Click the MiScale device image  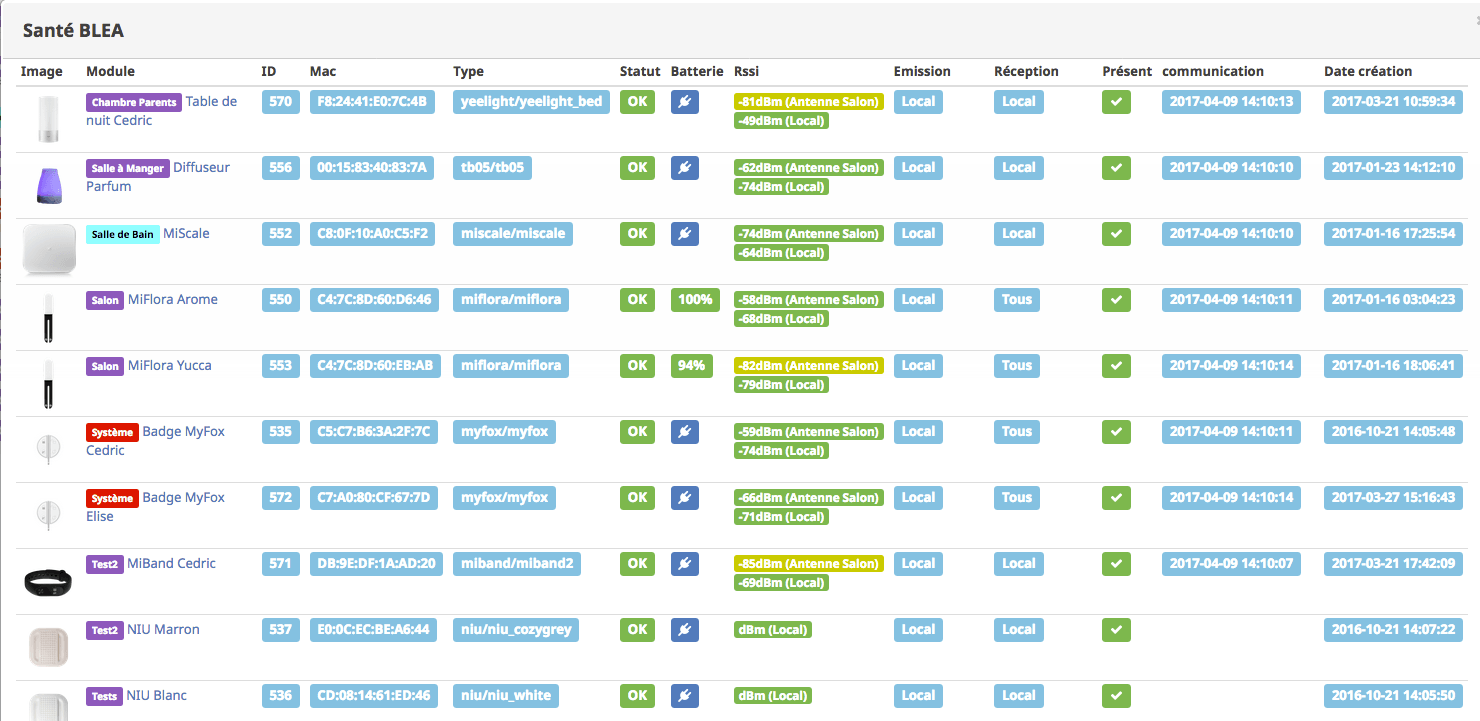click(50, 249)
